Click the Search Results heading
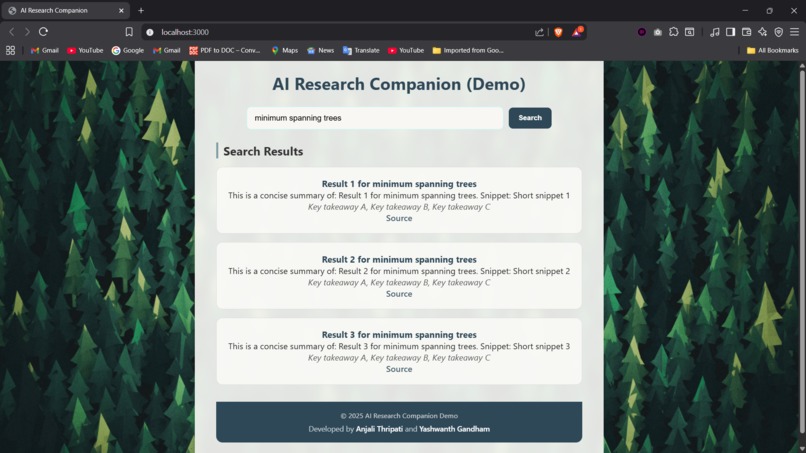The height and width of the screenshot is (453, 806). point(263,151)
